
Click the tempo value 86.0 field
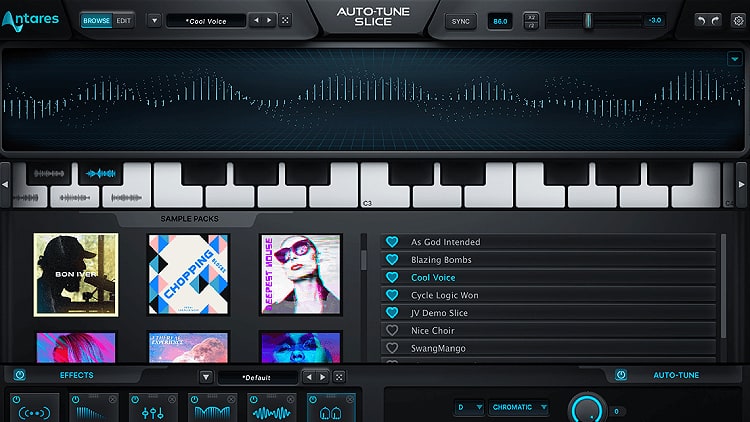500,21
